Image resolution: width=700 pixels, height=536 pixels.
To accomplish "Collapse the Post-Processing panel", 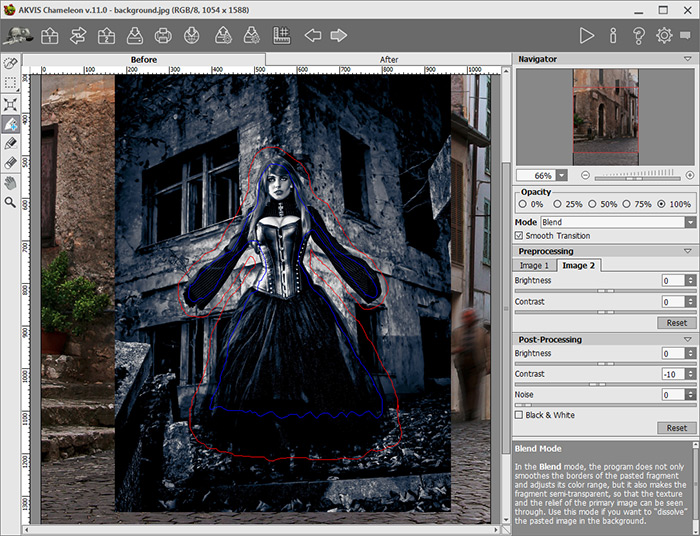I will click(688, 340).
